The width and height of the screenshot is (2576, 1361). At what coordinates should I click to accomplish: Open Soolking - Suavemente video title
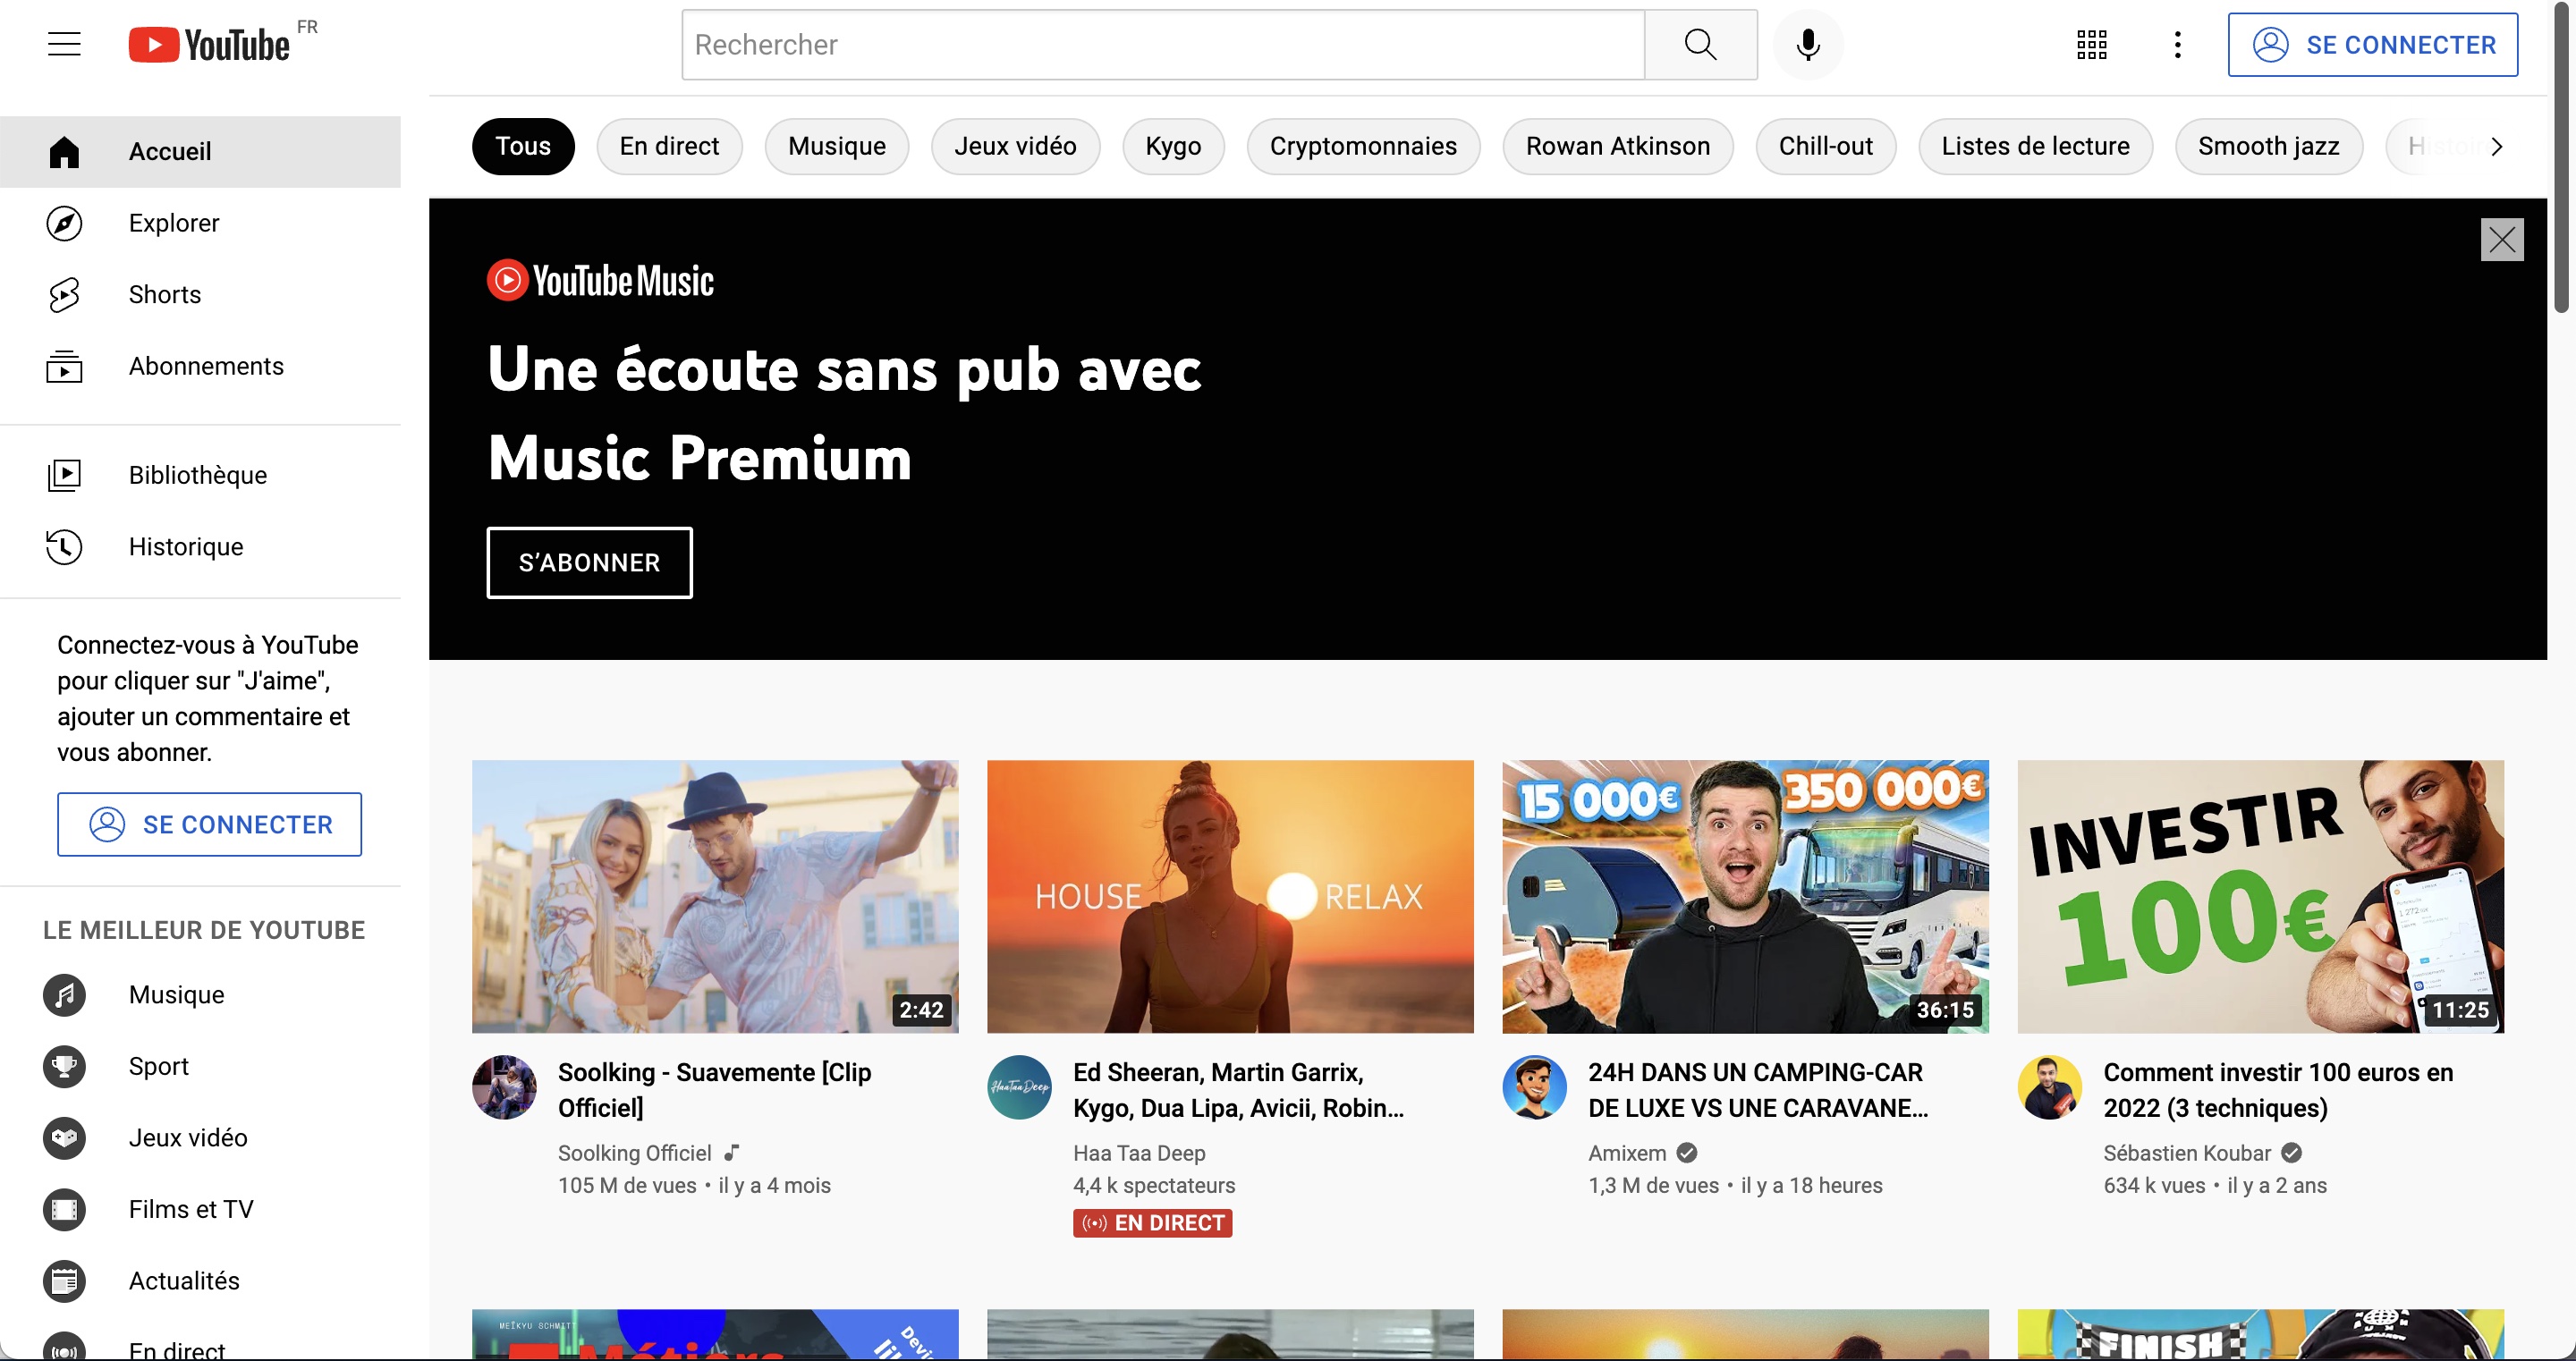[715, 1090]
